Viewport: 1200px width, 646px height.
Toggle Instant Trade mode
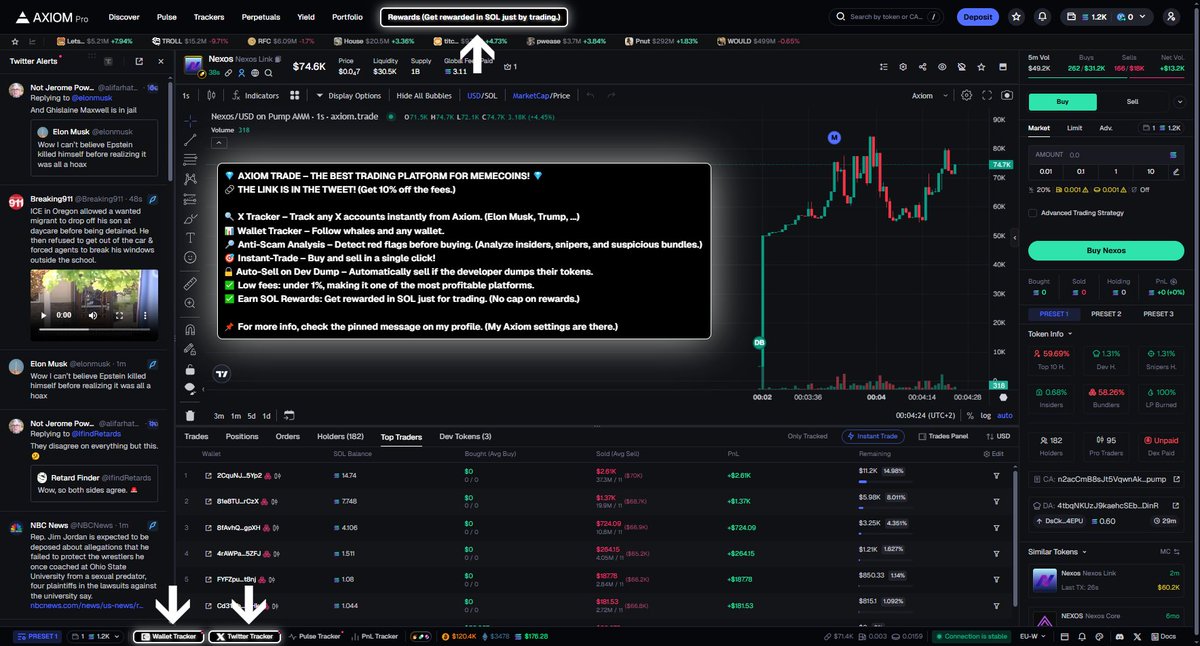coord(875,436)
